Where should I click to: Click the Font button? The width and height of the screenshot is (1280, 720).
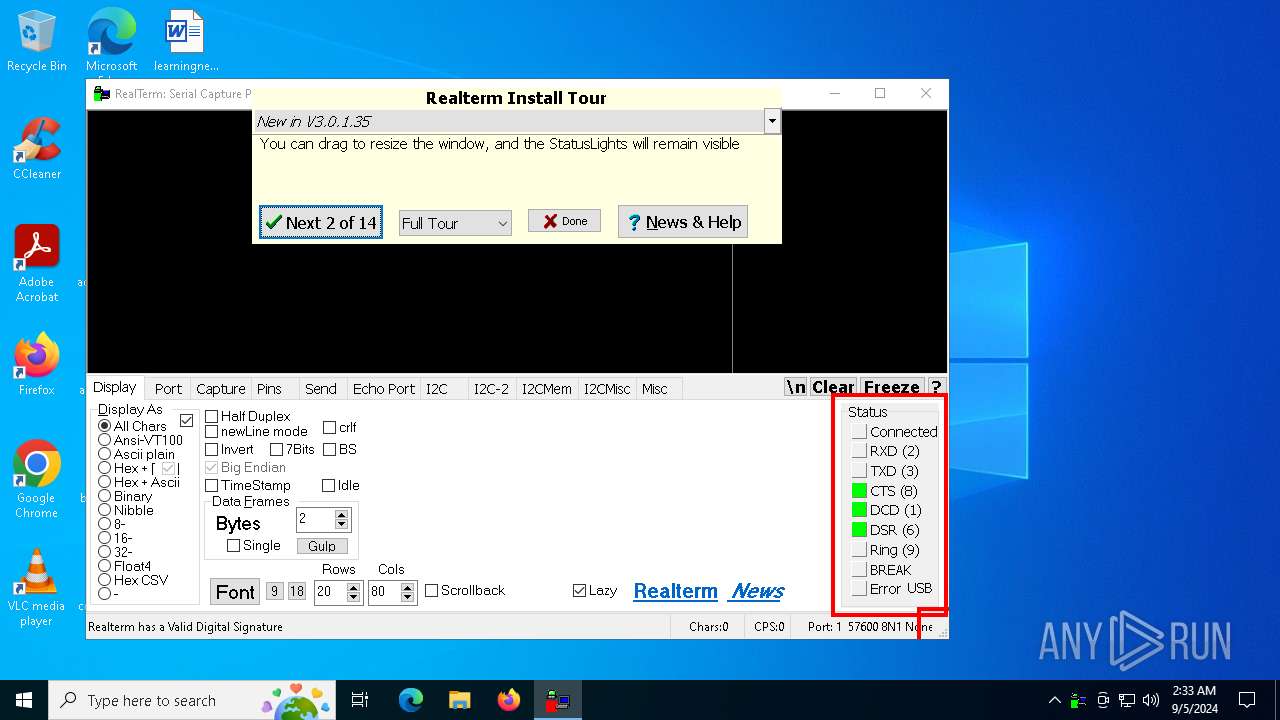click(x=235, y=592)
